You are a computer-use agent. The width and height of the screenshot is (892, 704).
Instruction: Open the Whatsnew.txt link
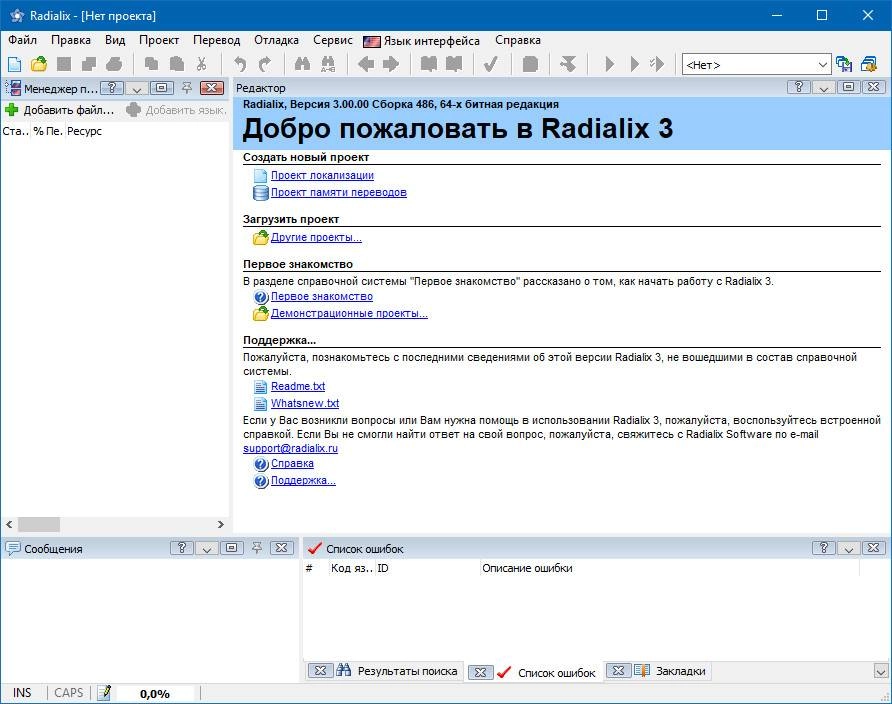(305, 403)
